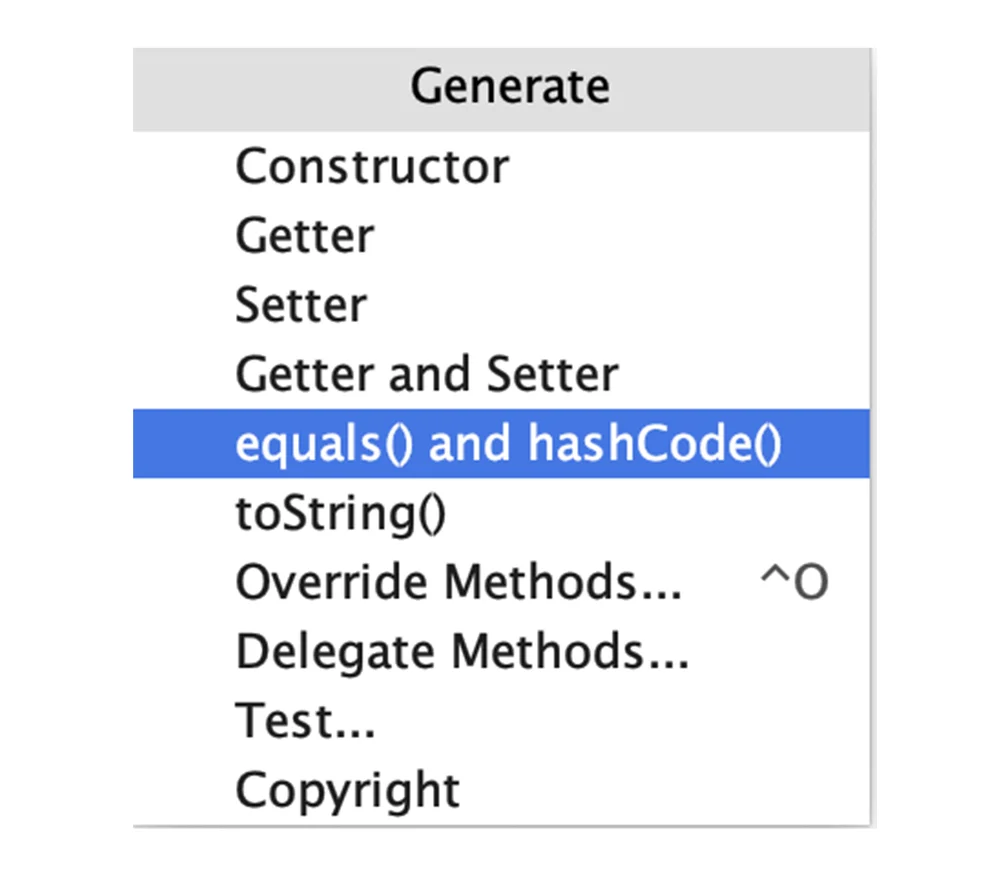Click the blue highlighted selection row
This screenshot has height=882, width=1000.
click(501, 443)
